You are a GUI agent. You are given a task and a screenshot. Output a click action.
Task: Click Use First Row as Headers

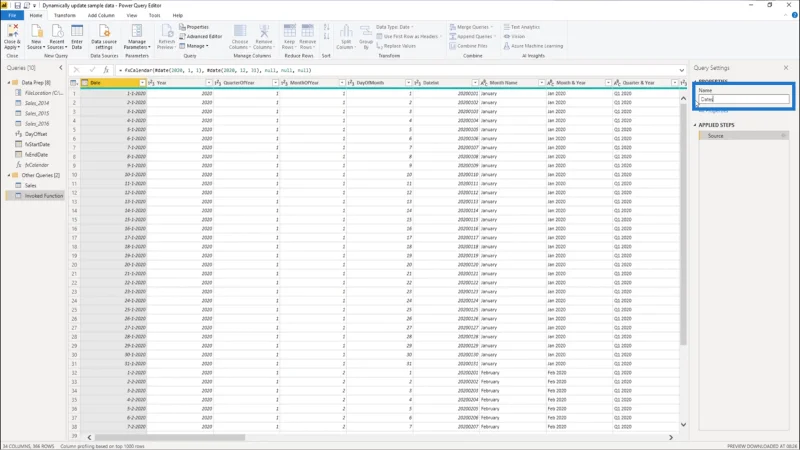pos(409,36)
